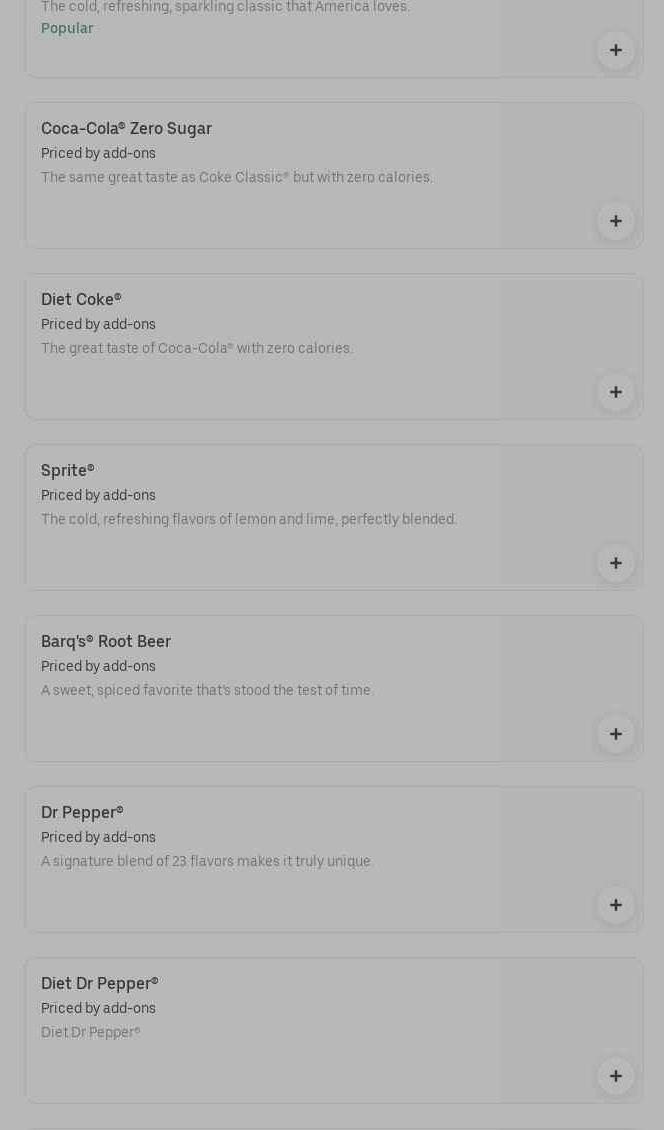Click "Priced by add-ons" under Diet Coke
Viewport: 664px width, 1130px height.
tap(98, 325)
